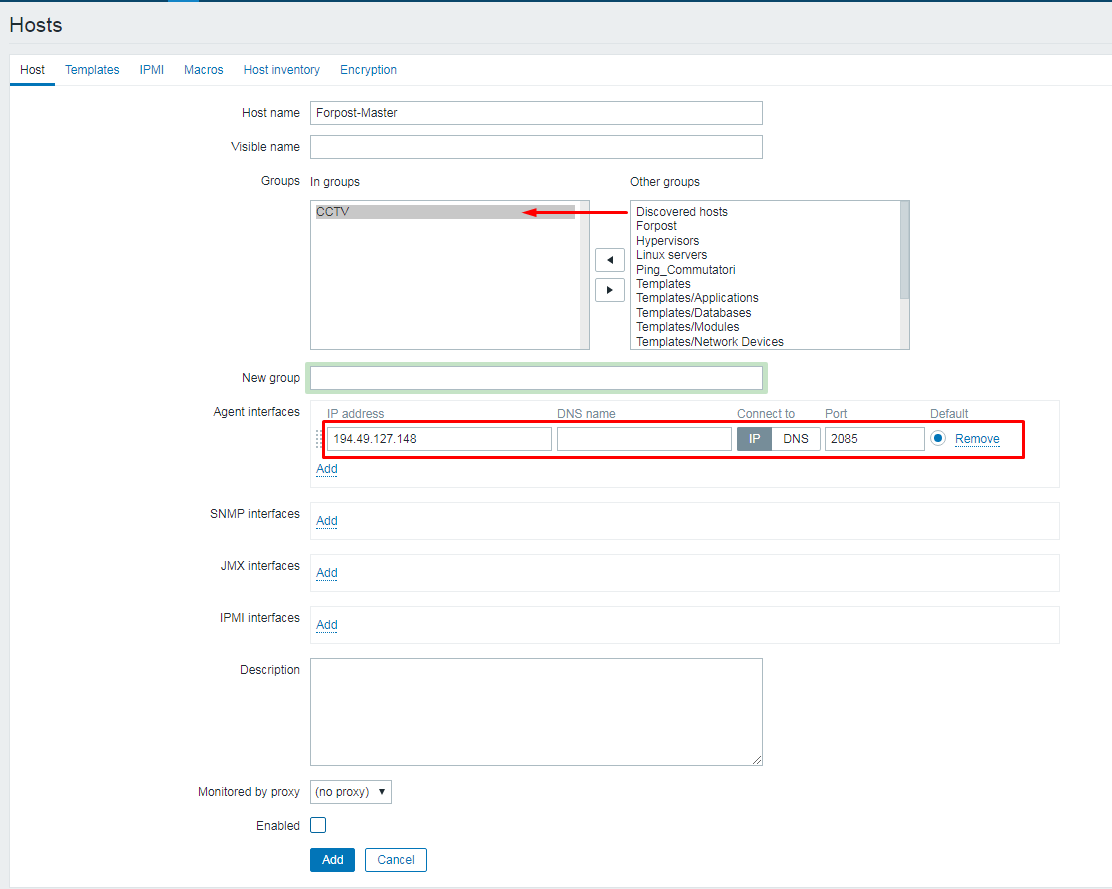Go to the Host inventory tab

point(282,70)
